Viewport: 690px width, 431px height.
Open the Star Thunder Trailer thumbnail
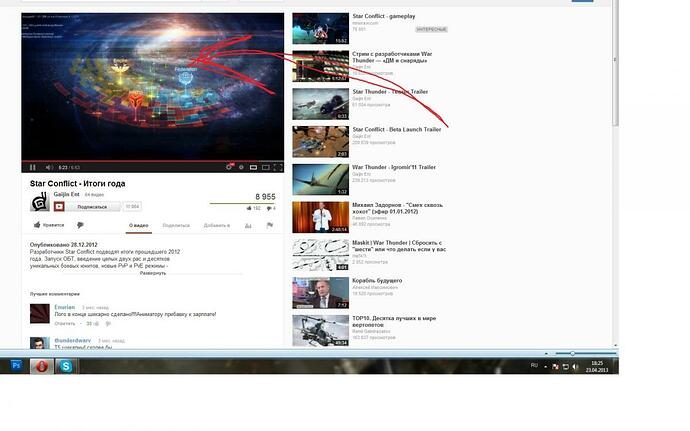pos(320,104)
